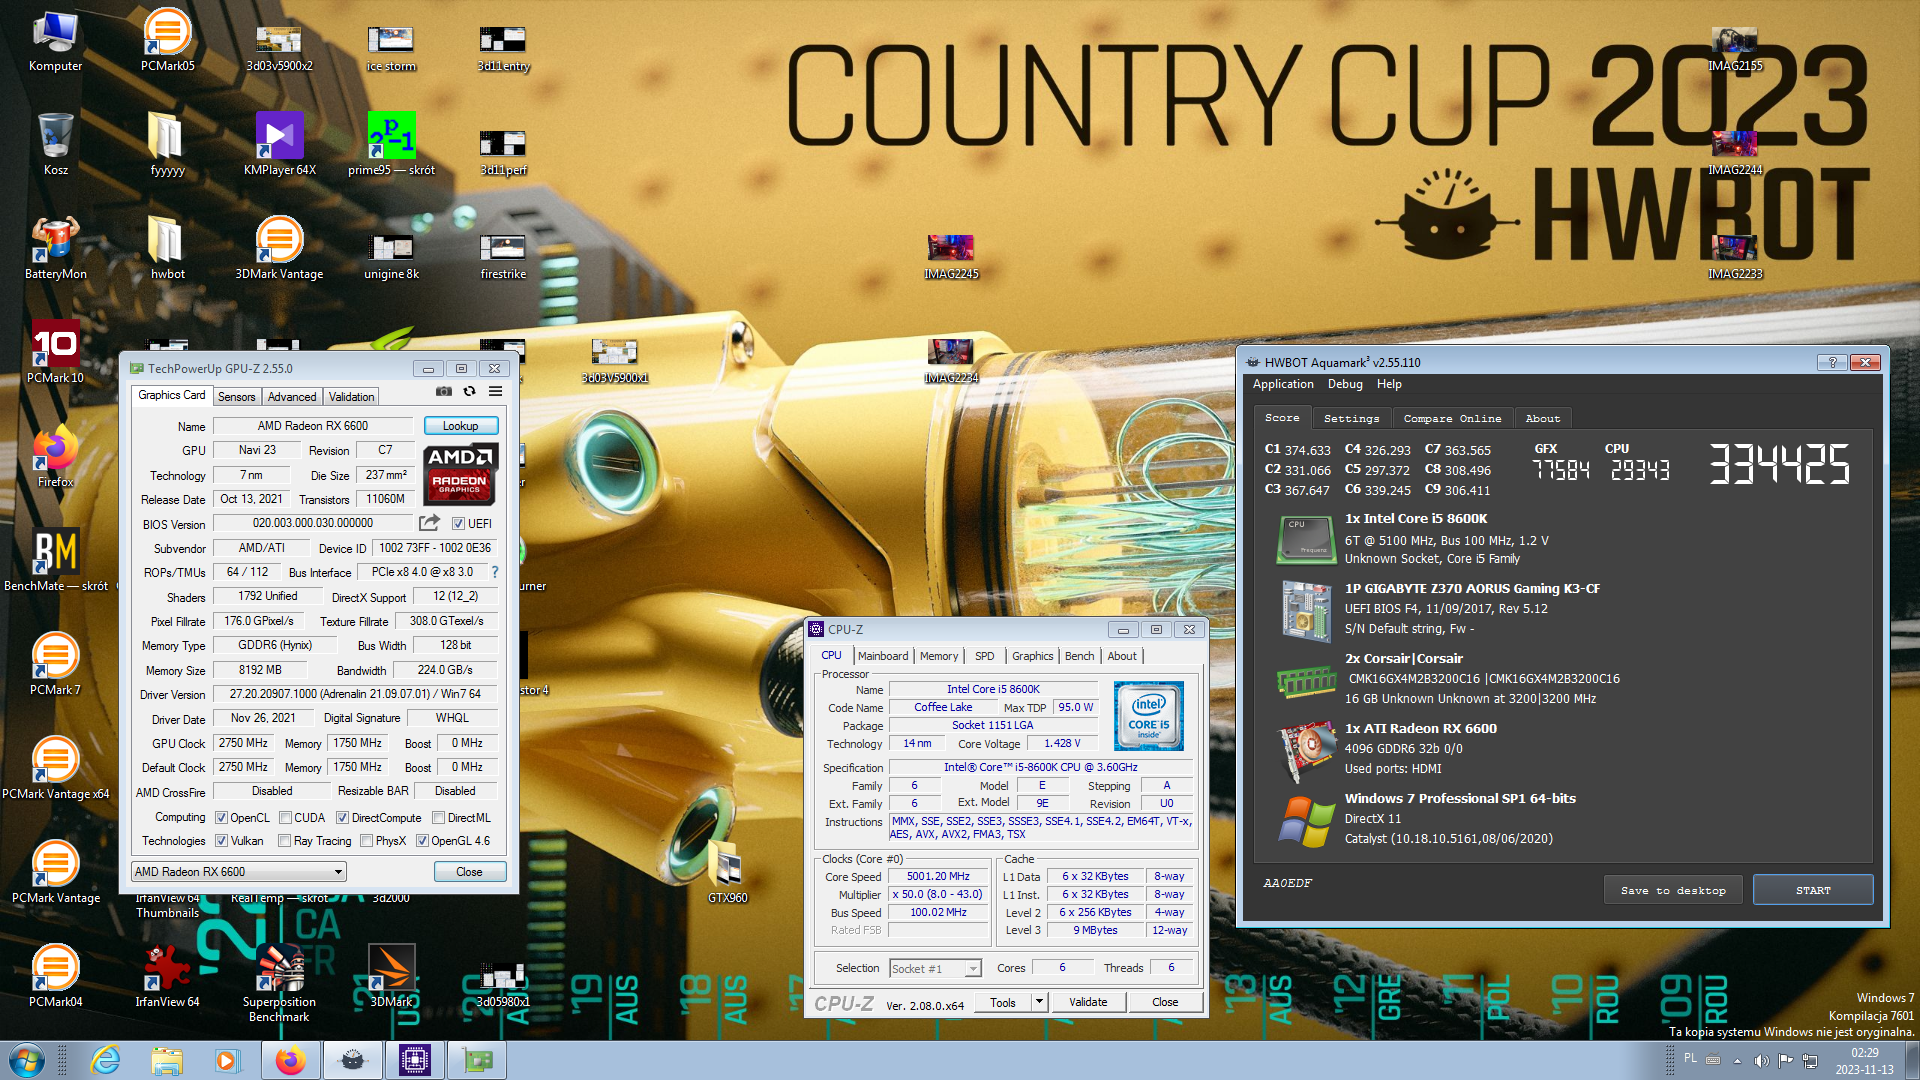Click the Bus Interface question mark icon
Viewport: 1920px width, 1080px height.
pyautogui.click(x=494, y=572)
